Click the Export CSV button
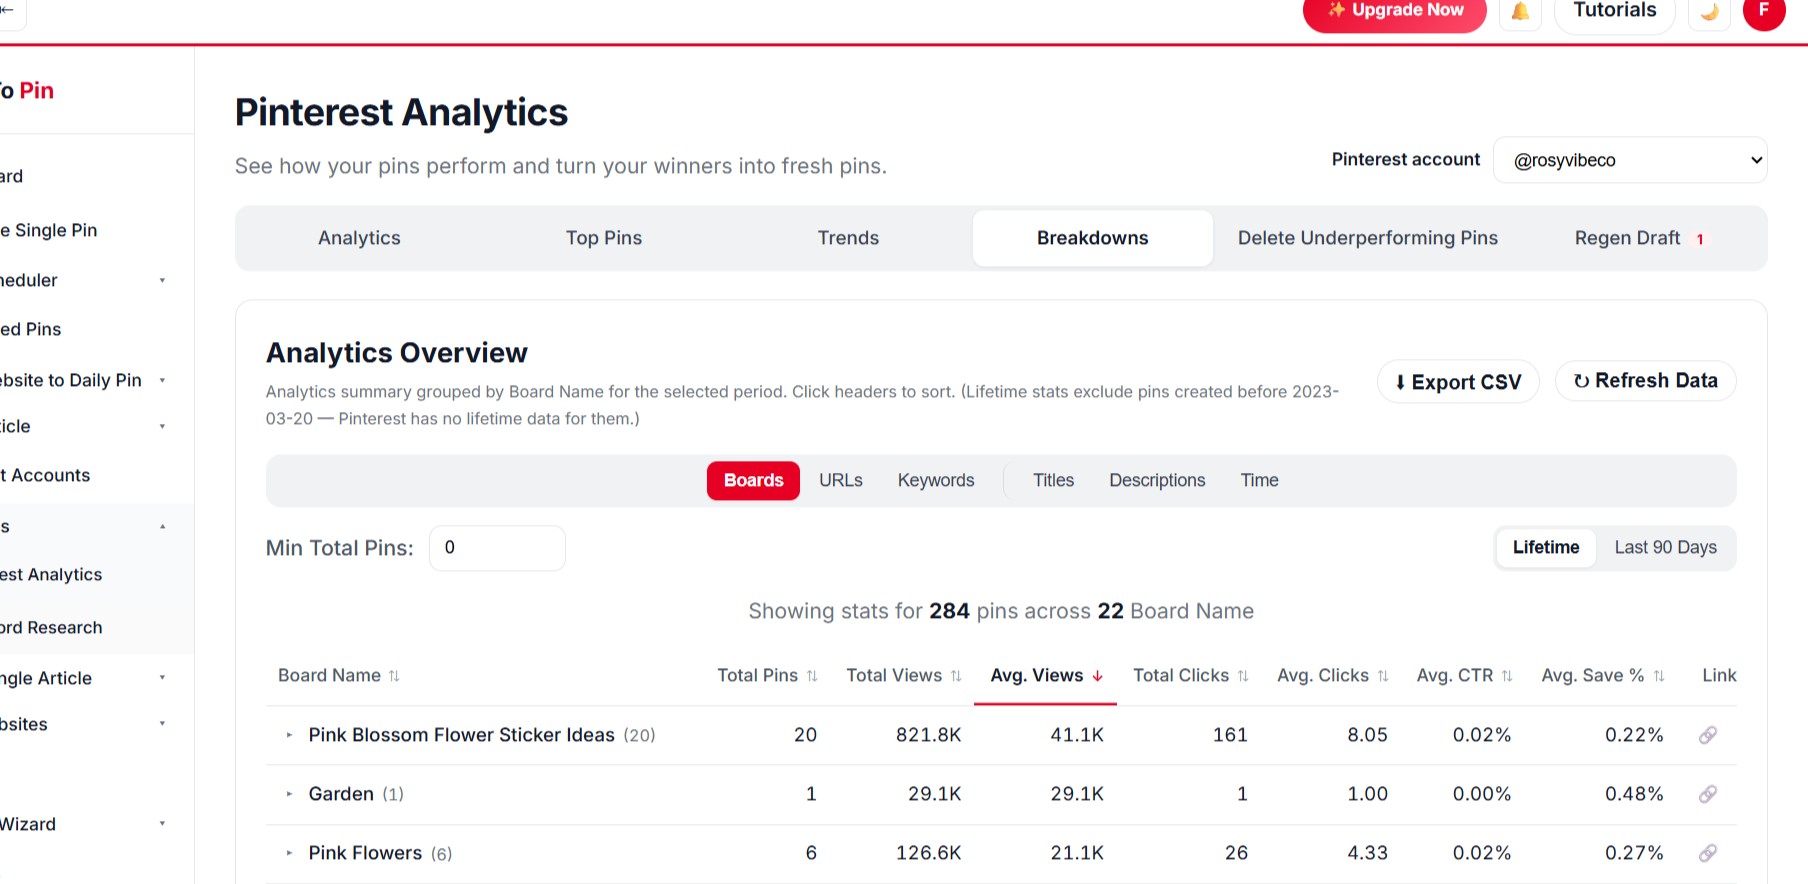Viewport: 1808px width, 884px height. pos(1458,382)
